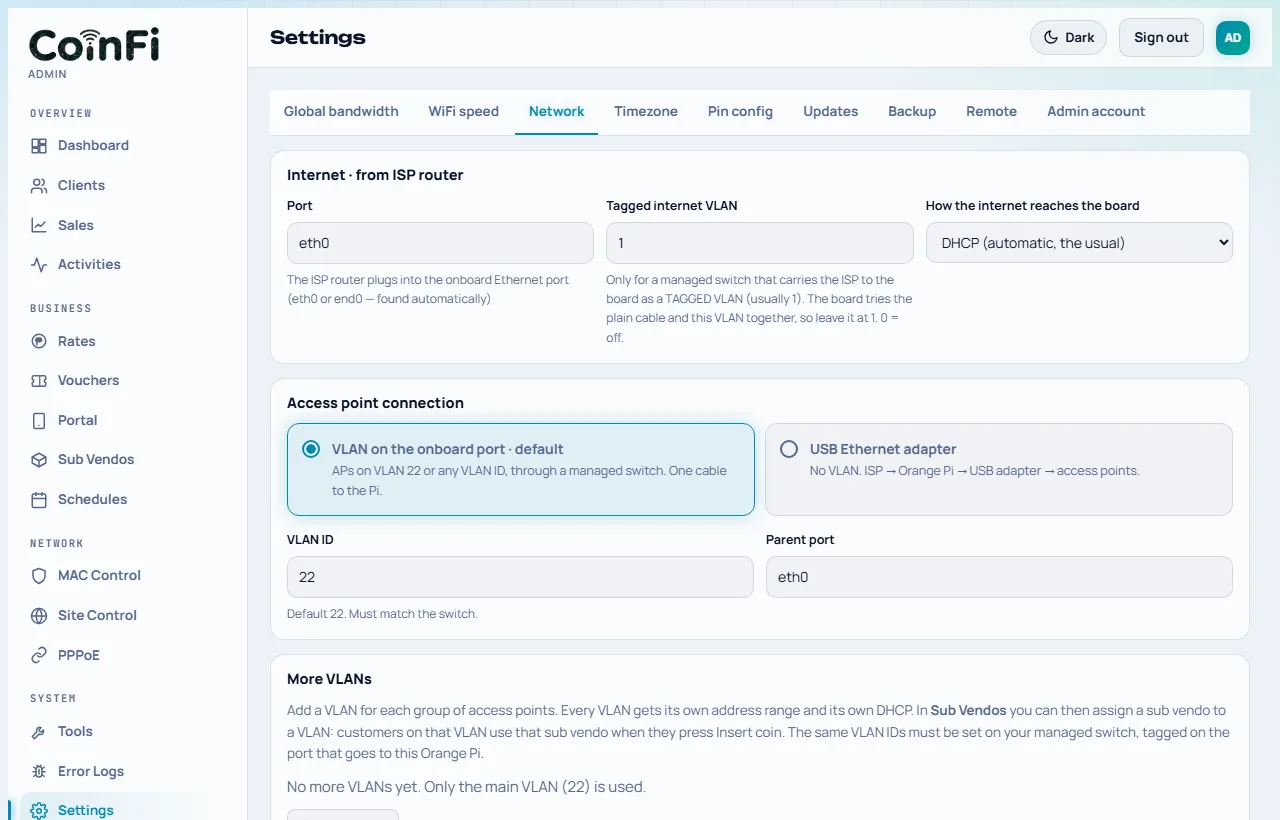This screenshot has height=820, width=1280.
Task: Click the Activities pulse icon
Action: (x=39, y=265)
